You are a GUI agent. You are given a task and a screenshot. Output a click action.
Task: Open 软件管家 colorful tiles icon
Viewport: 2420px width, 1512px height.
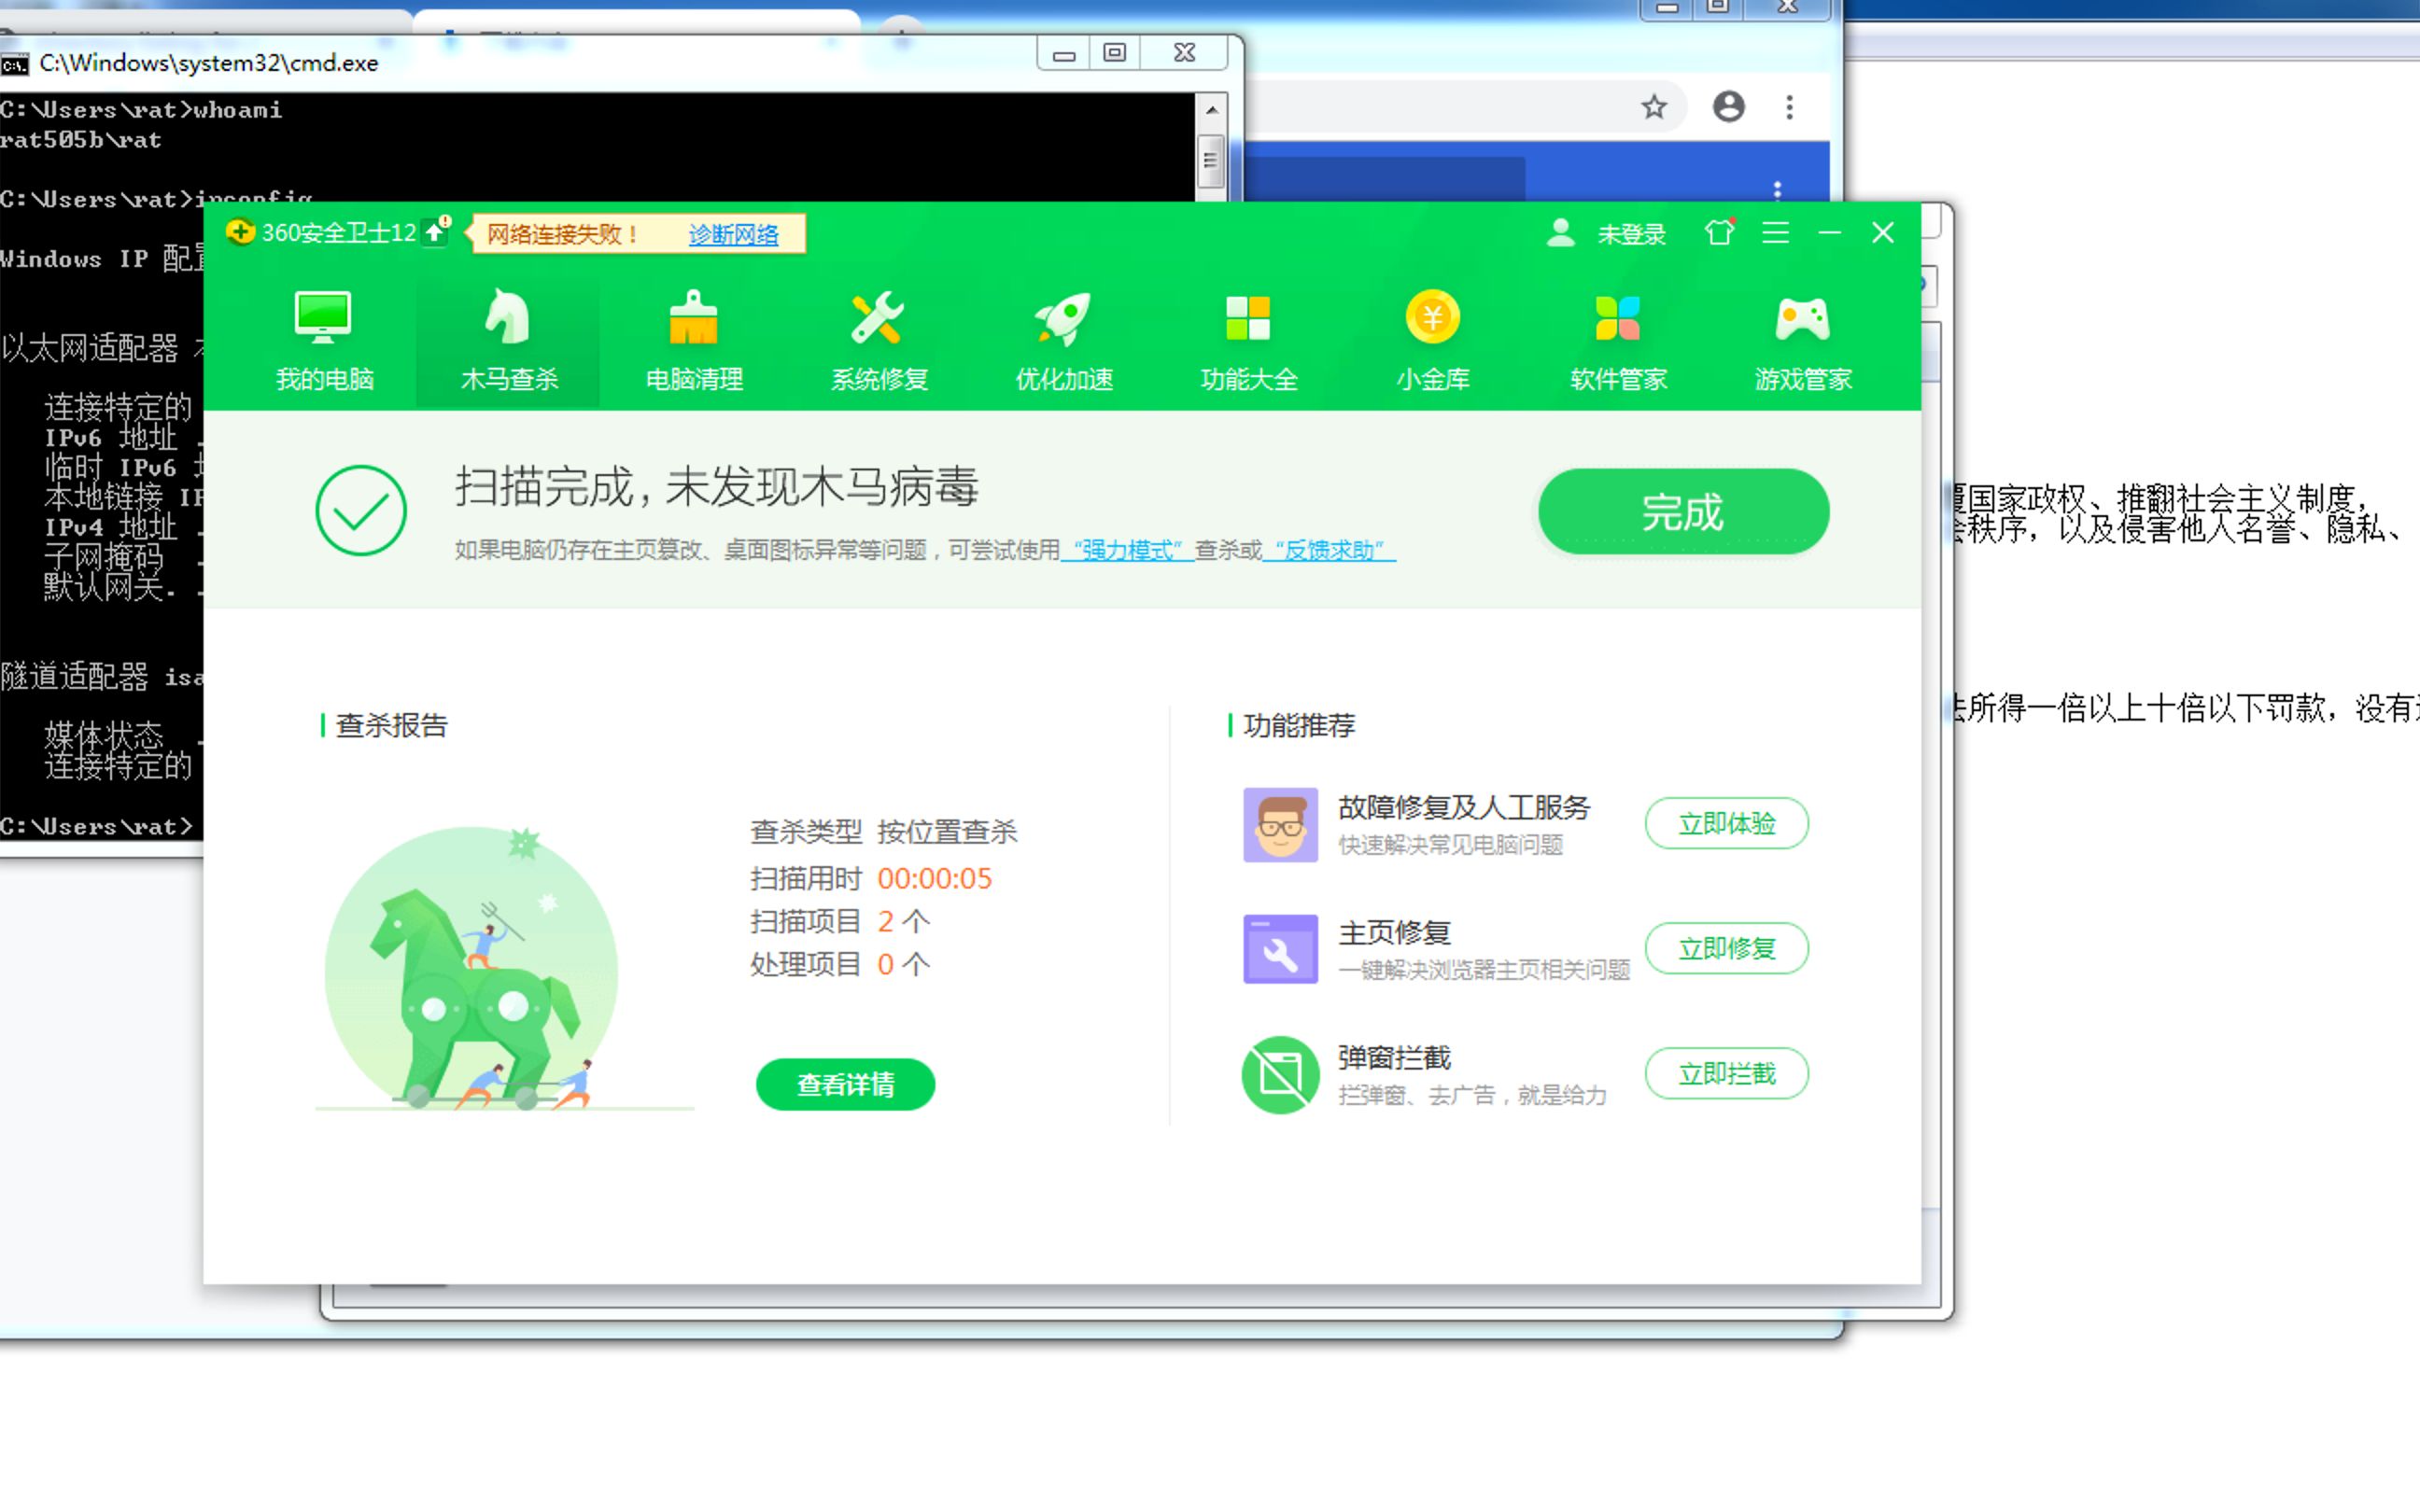1617,318
